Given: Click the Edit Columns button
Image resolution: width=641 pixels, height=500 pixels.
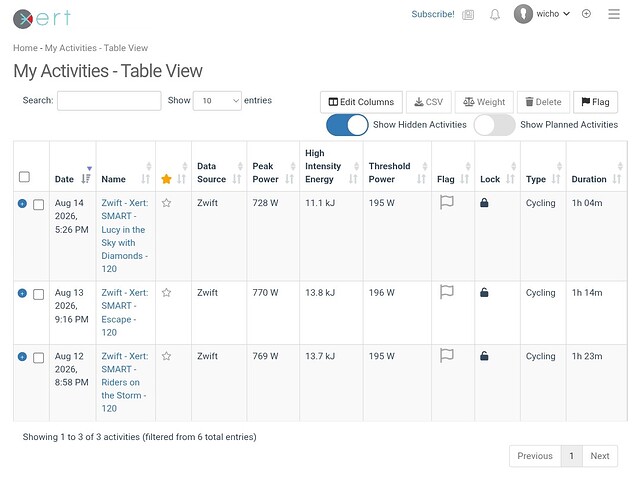Looking at the screenshot, I should (361, 102).
